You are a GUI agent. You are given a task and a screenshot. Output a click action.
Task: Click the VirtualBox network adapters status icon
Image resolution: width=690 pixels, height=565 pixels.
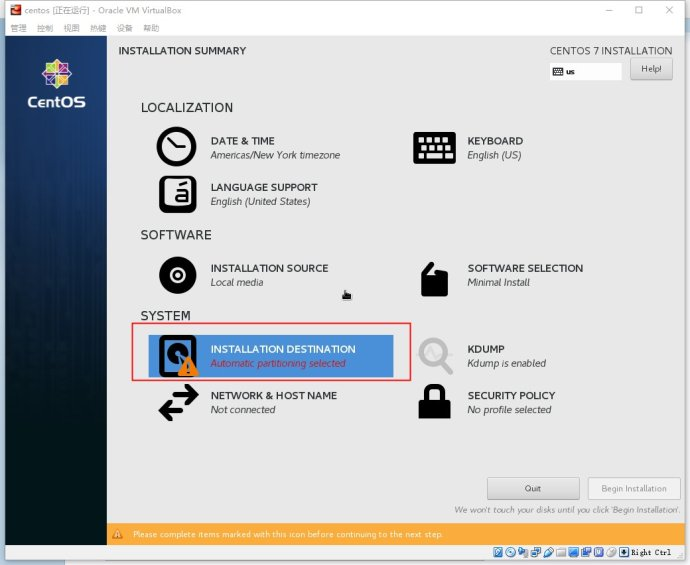pos(536,552)
